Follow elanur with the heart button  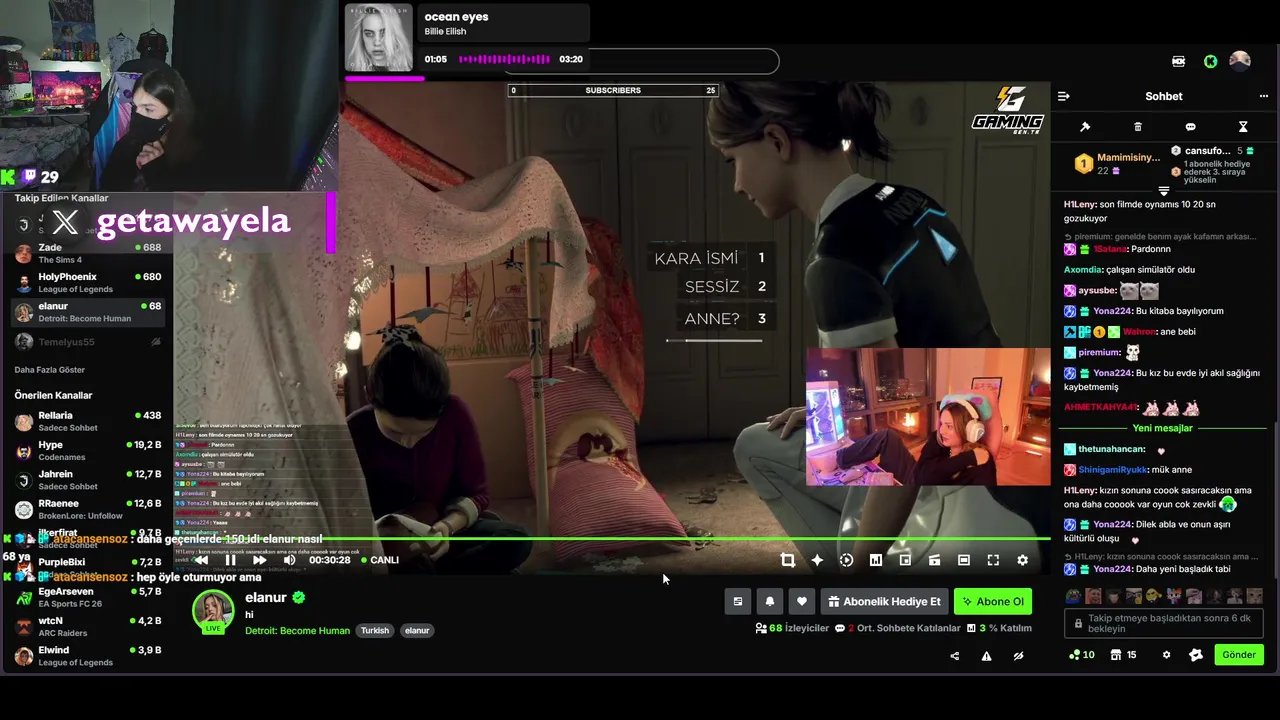pos(801,601)
